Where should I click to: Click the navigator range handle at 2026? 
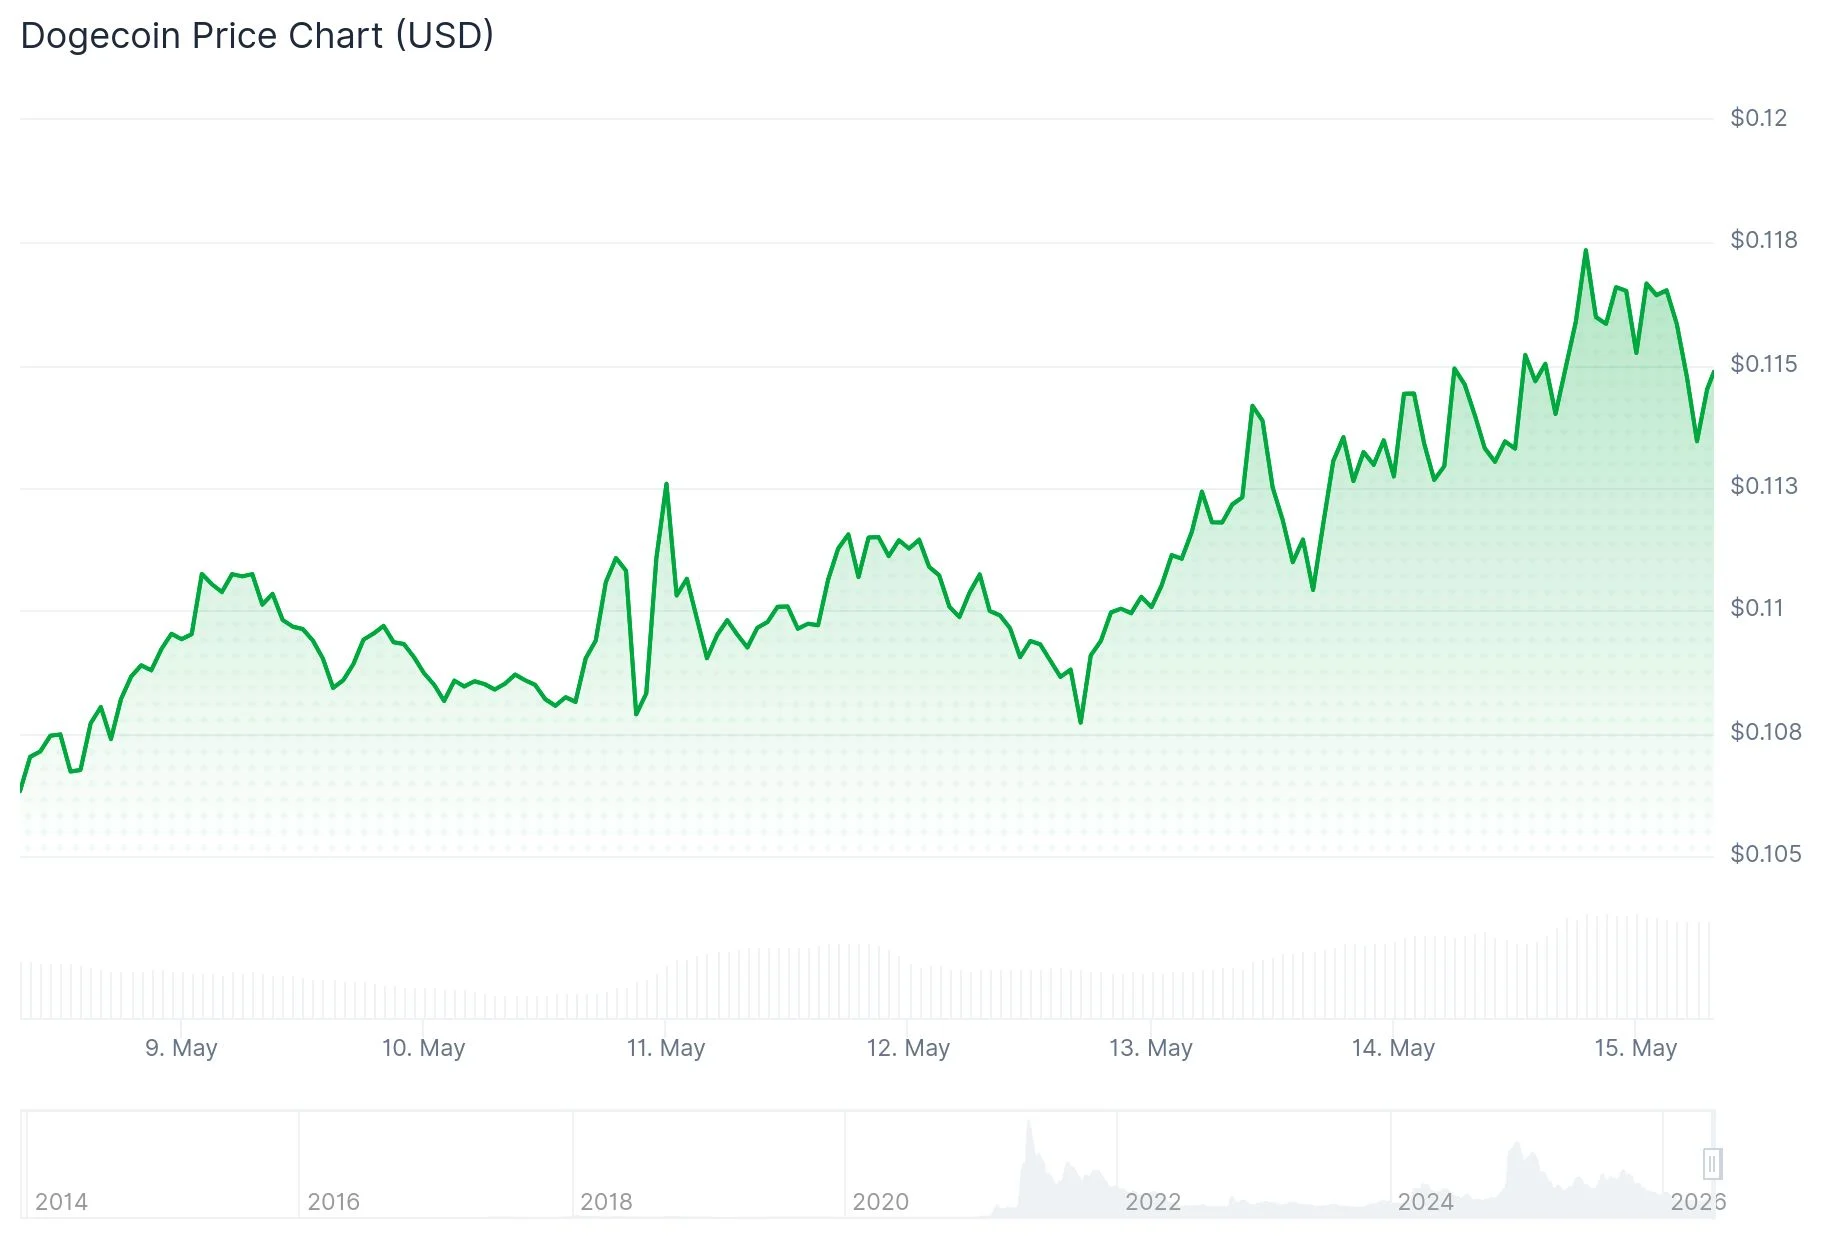(1711, 1164)
